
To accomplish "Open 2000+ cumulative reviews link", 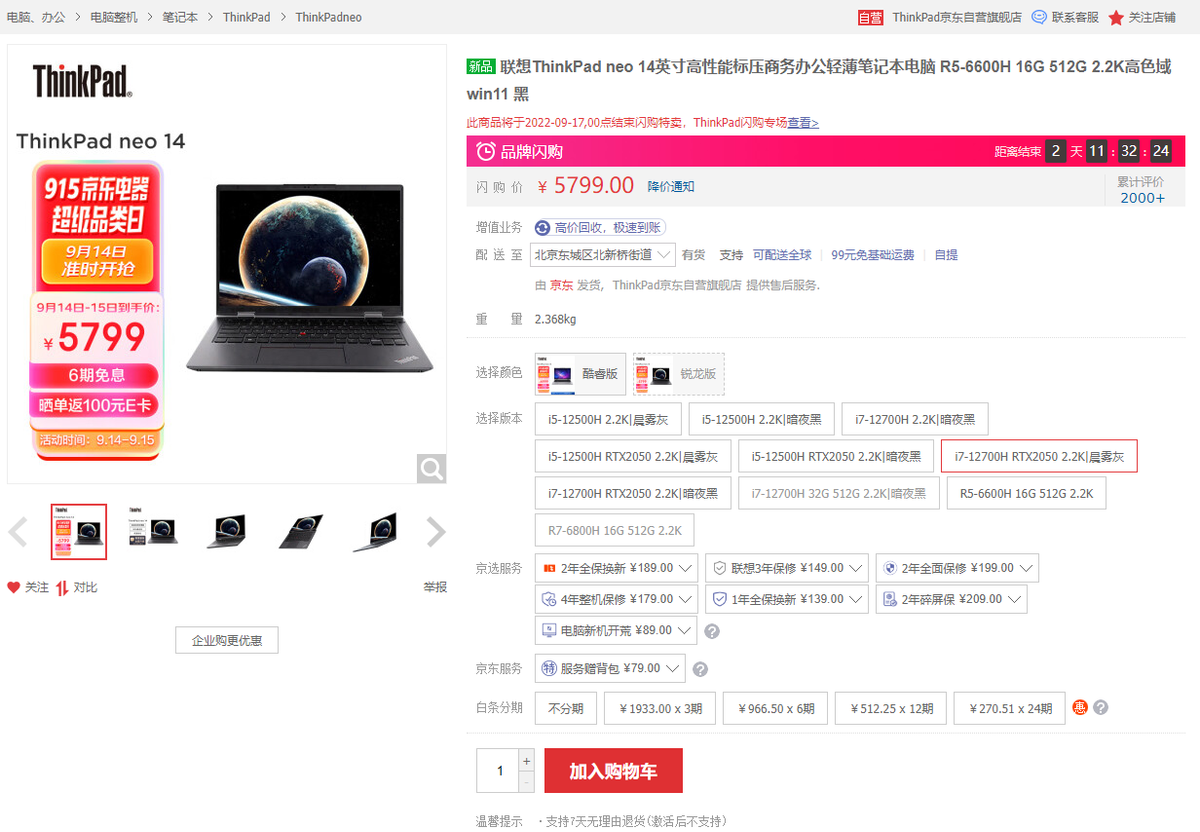I will [x=1142, y=198].
